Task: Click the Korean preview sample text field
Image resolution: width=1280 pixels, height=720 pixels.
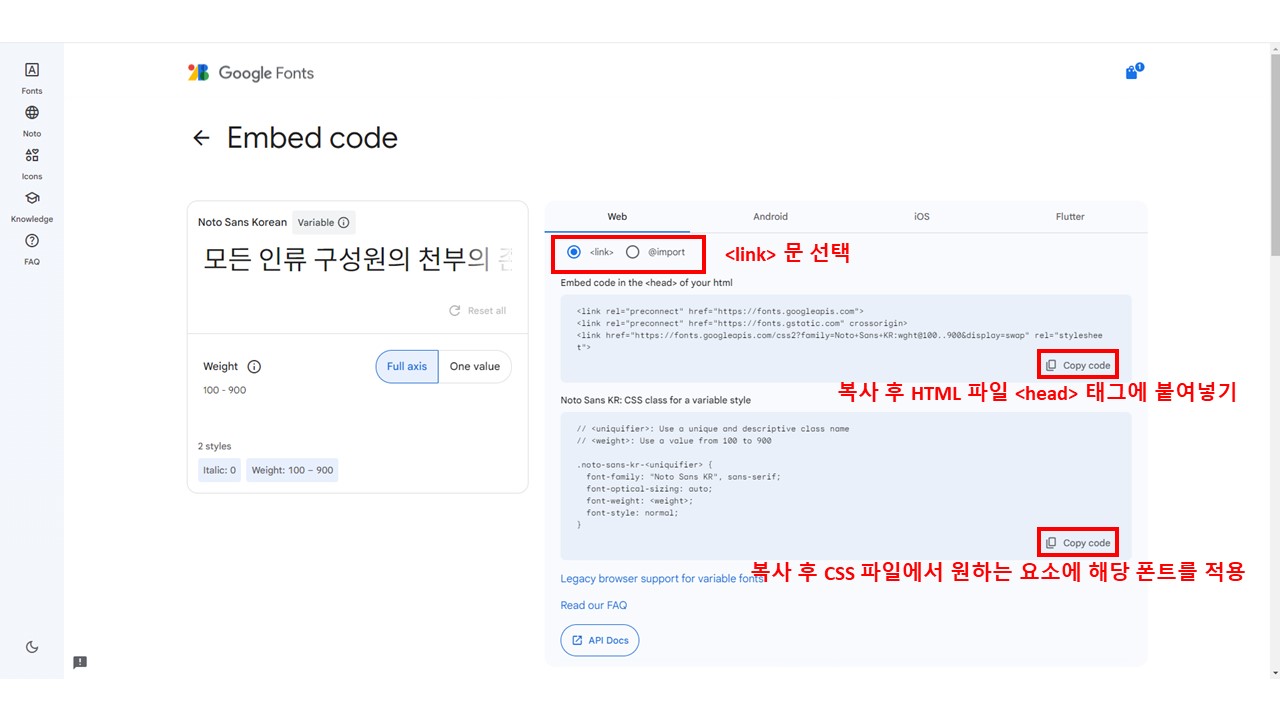Action: [x=358, y=260]
